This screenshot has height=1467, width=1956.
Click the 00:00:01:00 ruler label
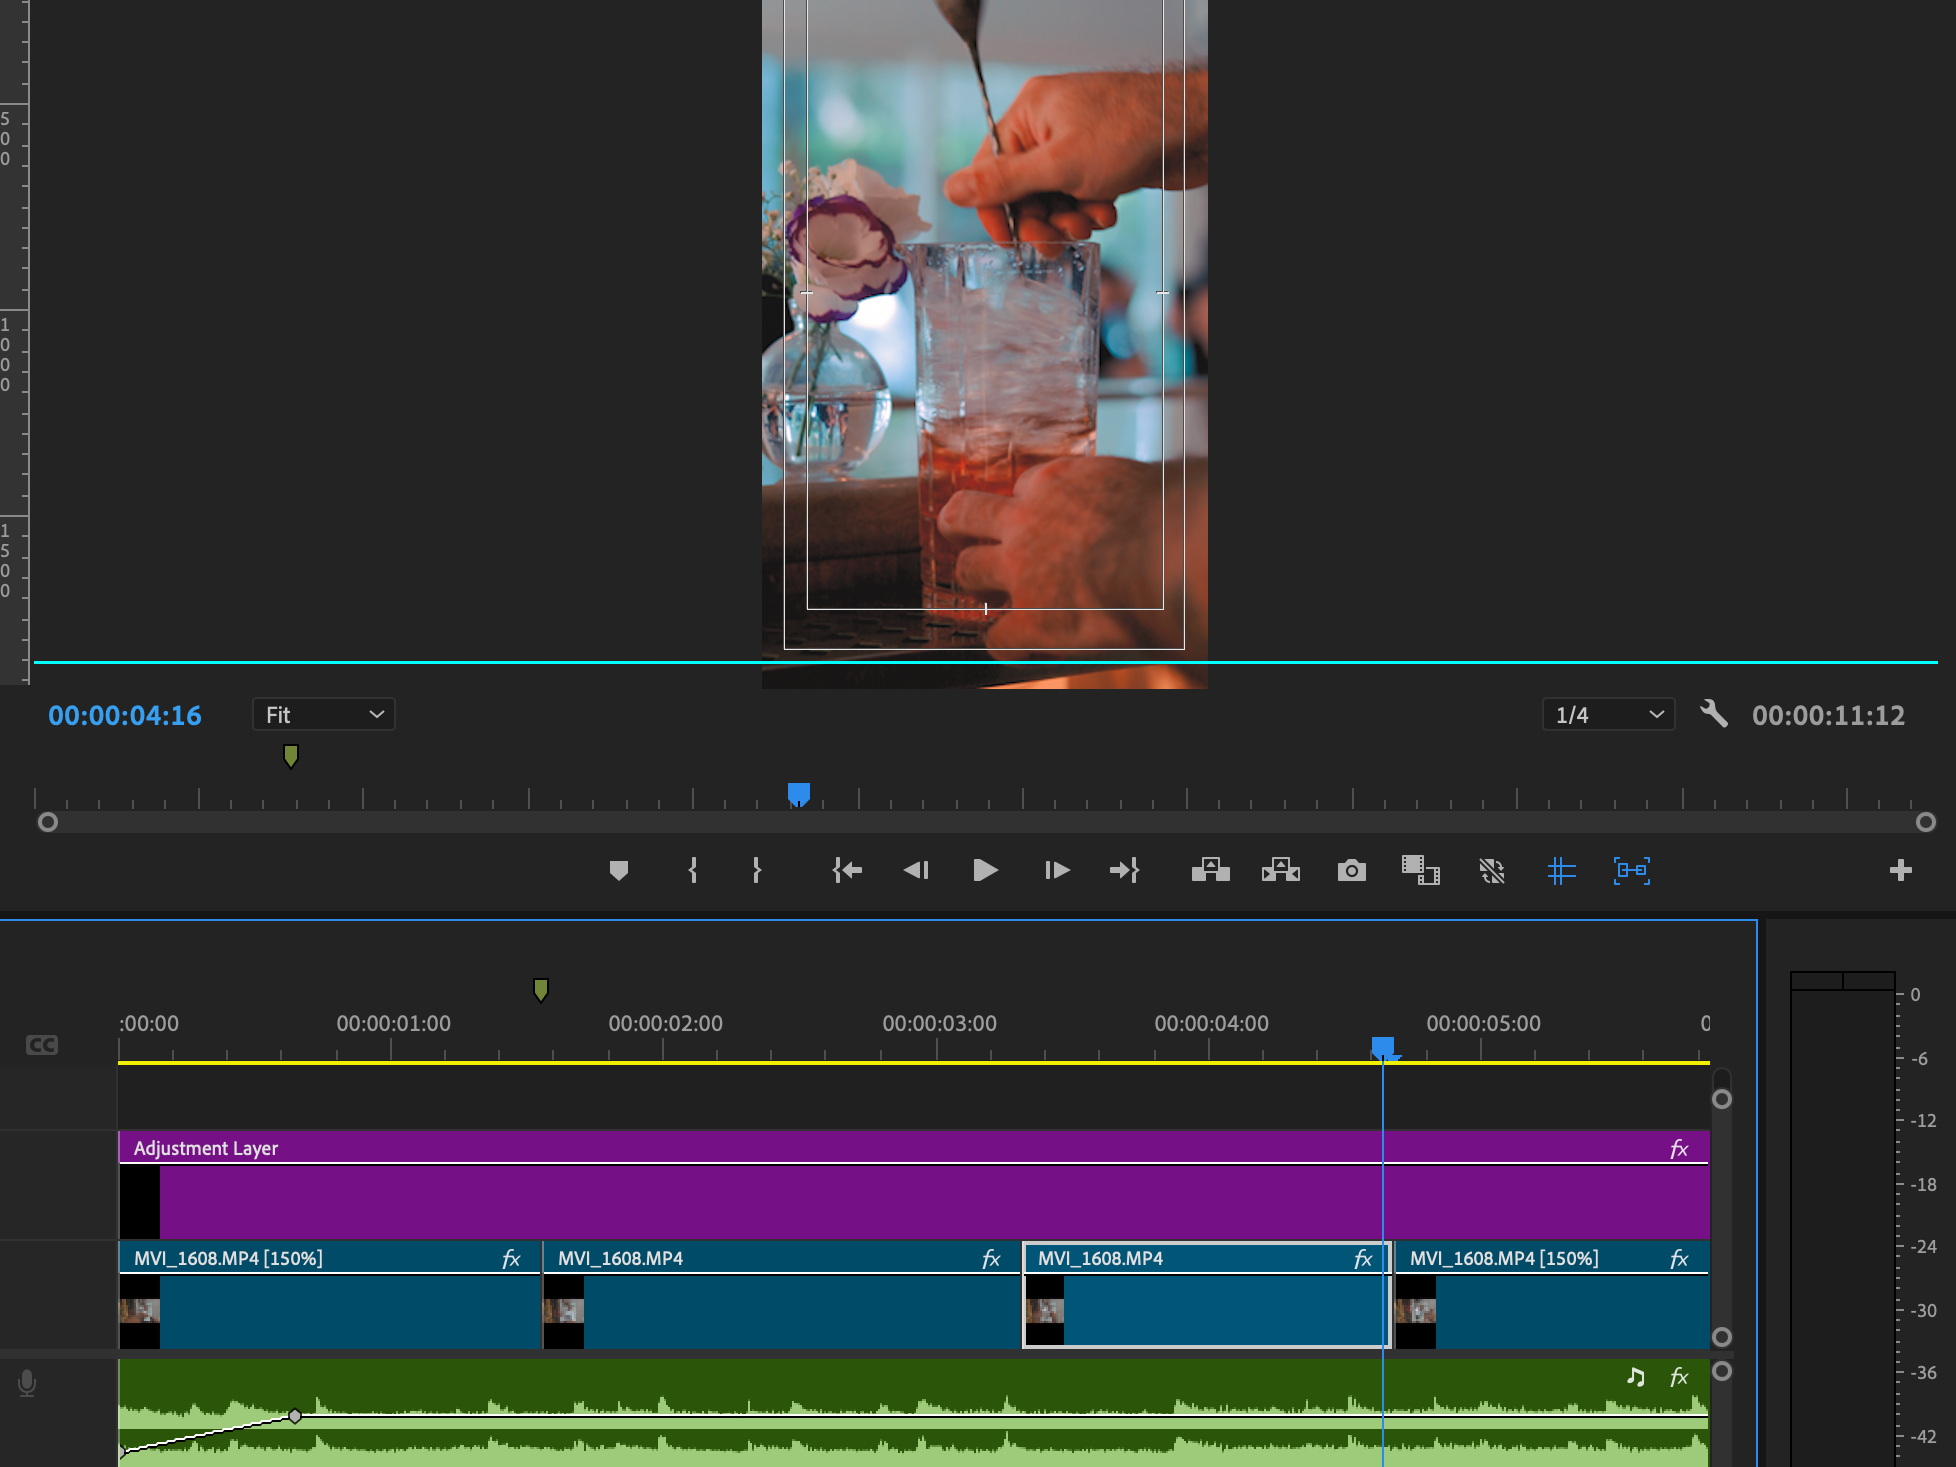pos(393,1024)
